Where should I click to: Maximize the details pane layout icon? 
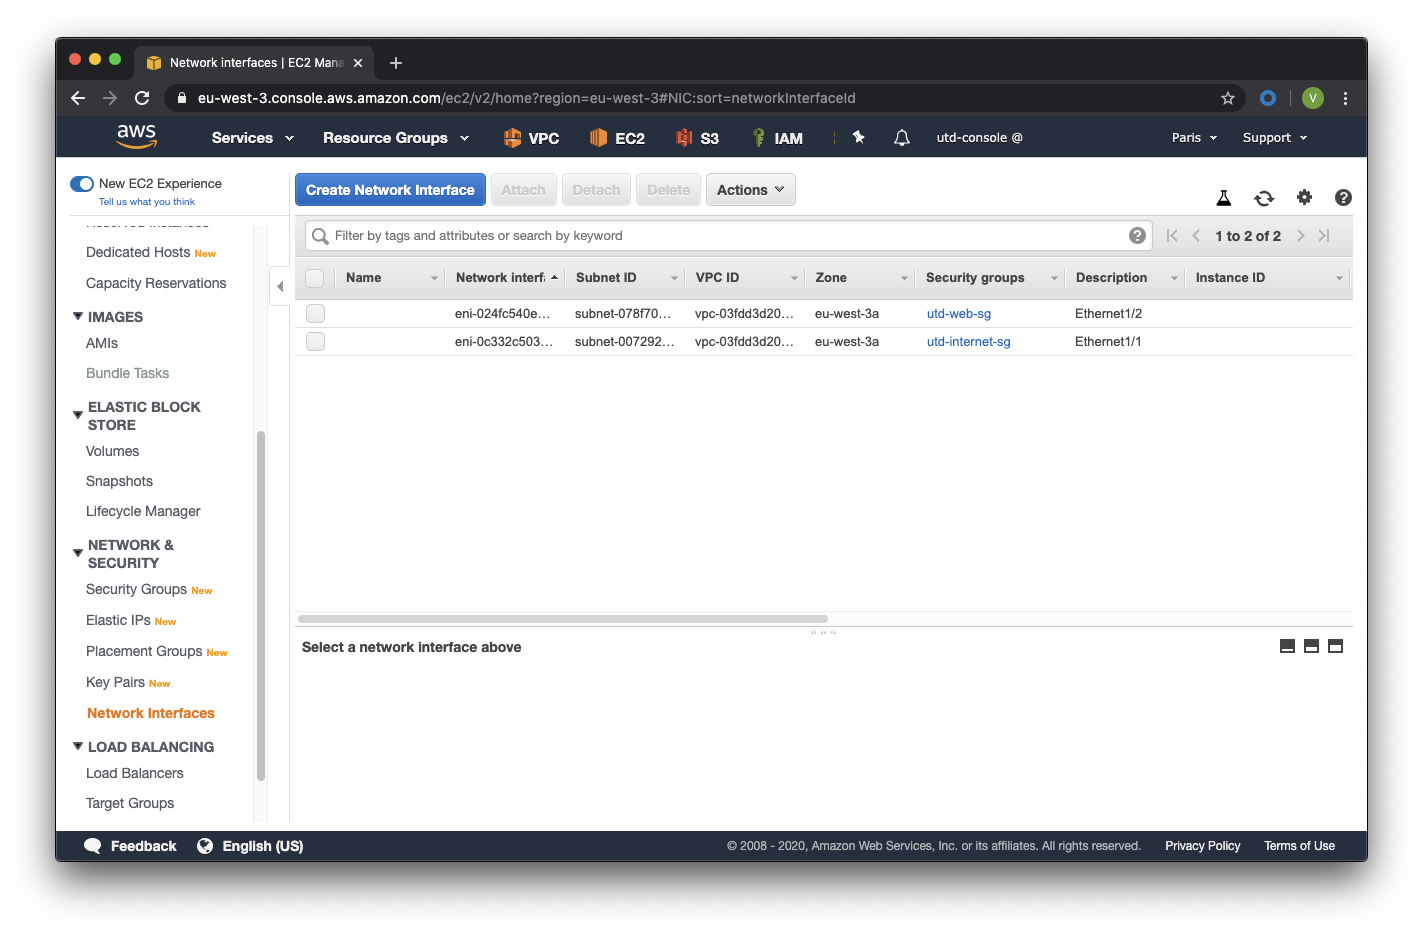[x=1335, y=646]
